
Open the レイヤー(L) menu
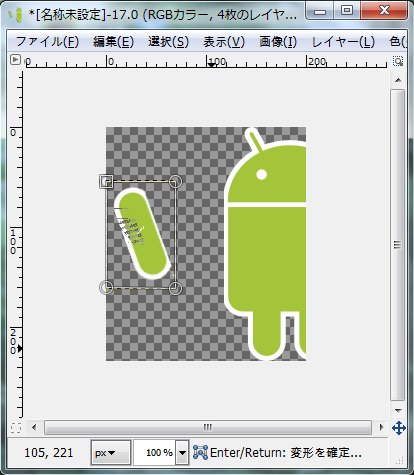coord(343,42)
